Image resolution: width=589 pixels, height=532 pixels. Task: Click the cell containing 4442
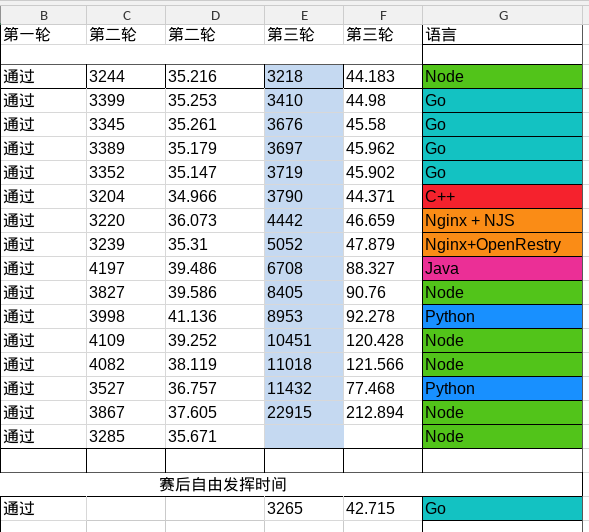[304, 221]
